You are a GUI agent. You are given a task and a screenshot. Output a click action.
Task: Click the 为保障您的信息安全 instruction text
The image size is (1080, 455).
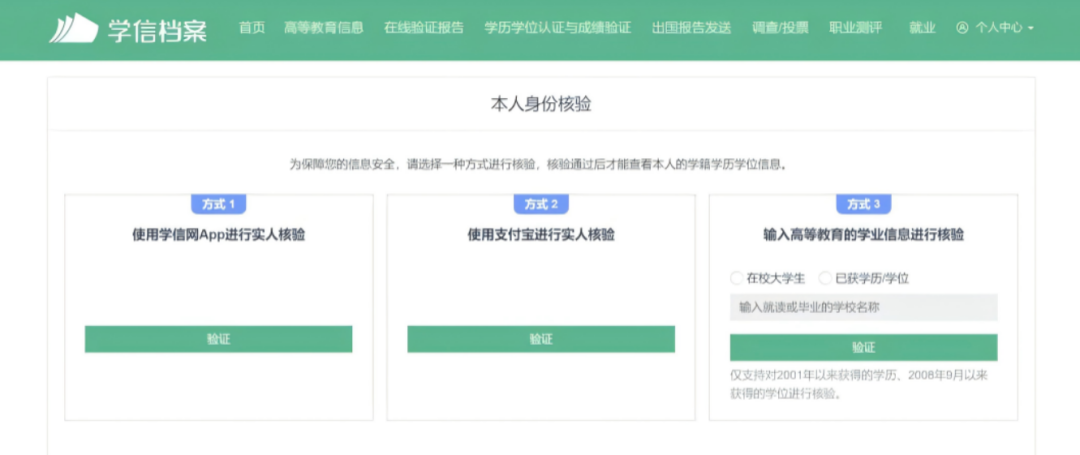(x=538, y=165)
